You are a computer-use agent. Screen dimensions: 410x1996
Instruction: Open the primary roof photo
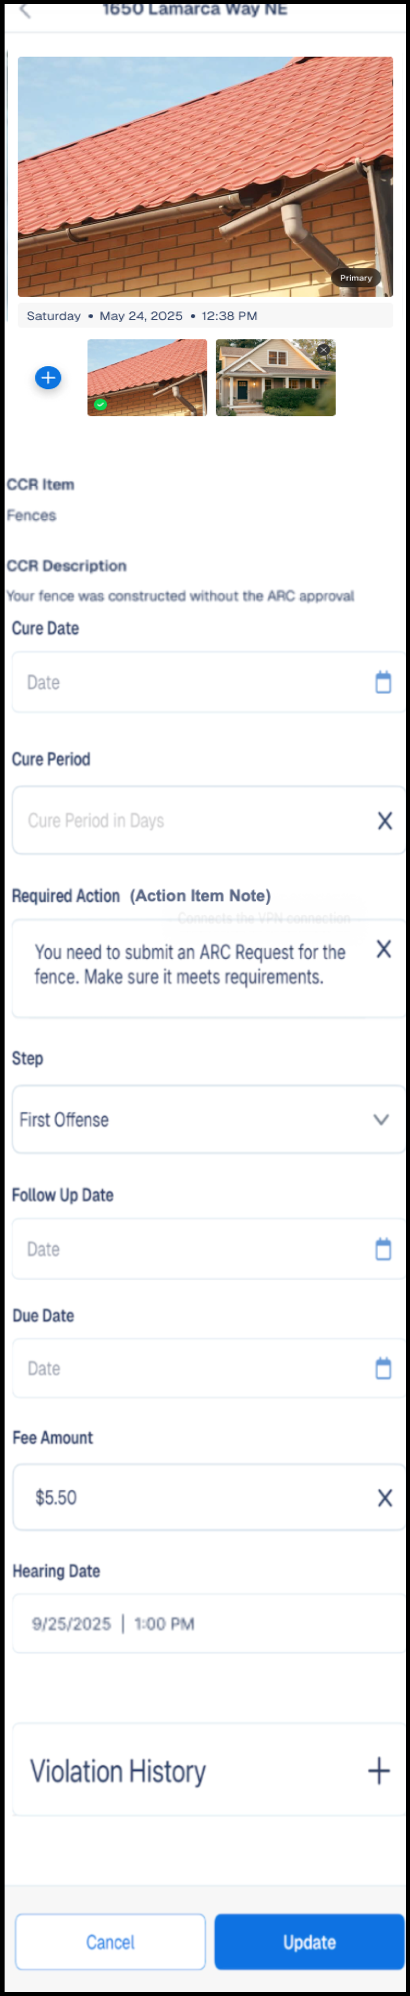(205, 177)
